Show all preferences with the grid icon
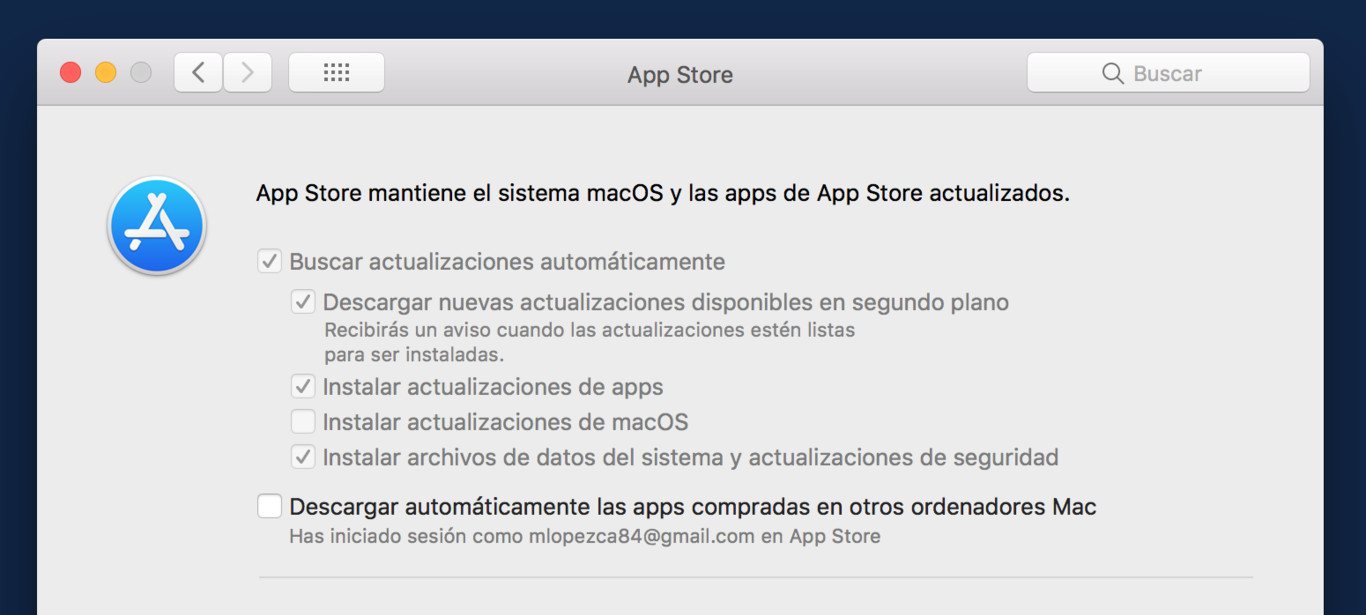Screen dimensions: 1366x615 coord(336,73)
